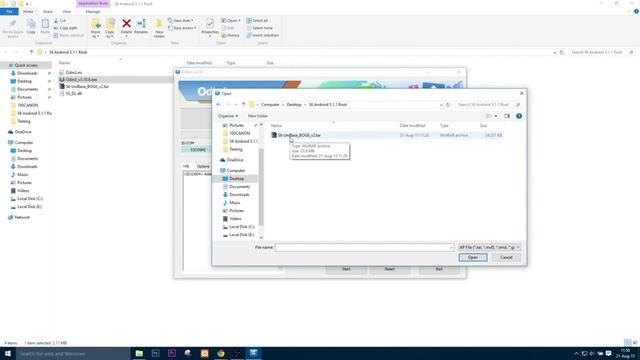Click the dialog navigation pane scrollbar

coord(261,187)
